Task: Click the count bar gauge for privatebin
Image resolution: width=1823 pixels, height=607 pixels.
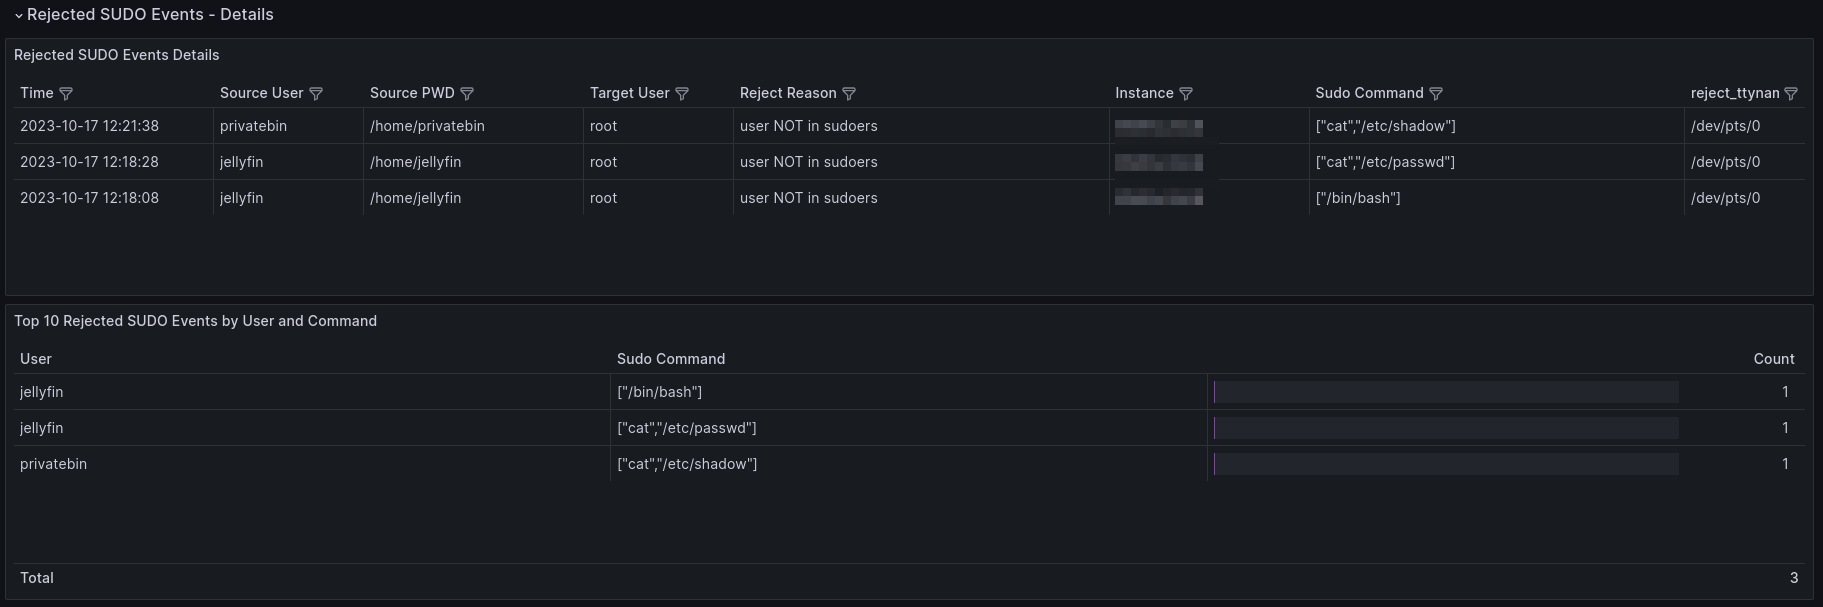Action: pos(1445,464)
